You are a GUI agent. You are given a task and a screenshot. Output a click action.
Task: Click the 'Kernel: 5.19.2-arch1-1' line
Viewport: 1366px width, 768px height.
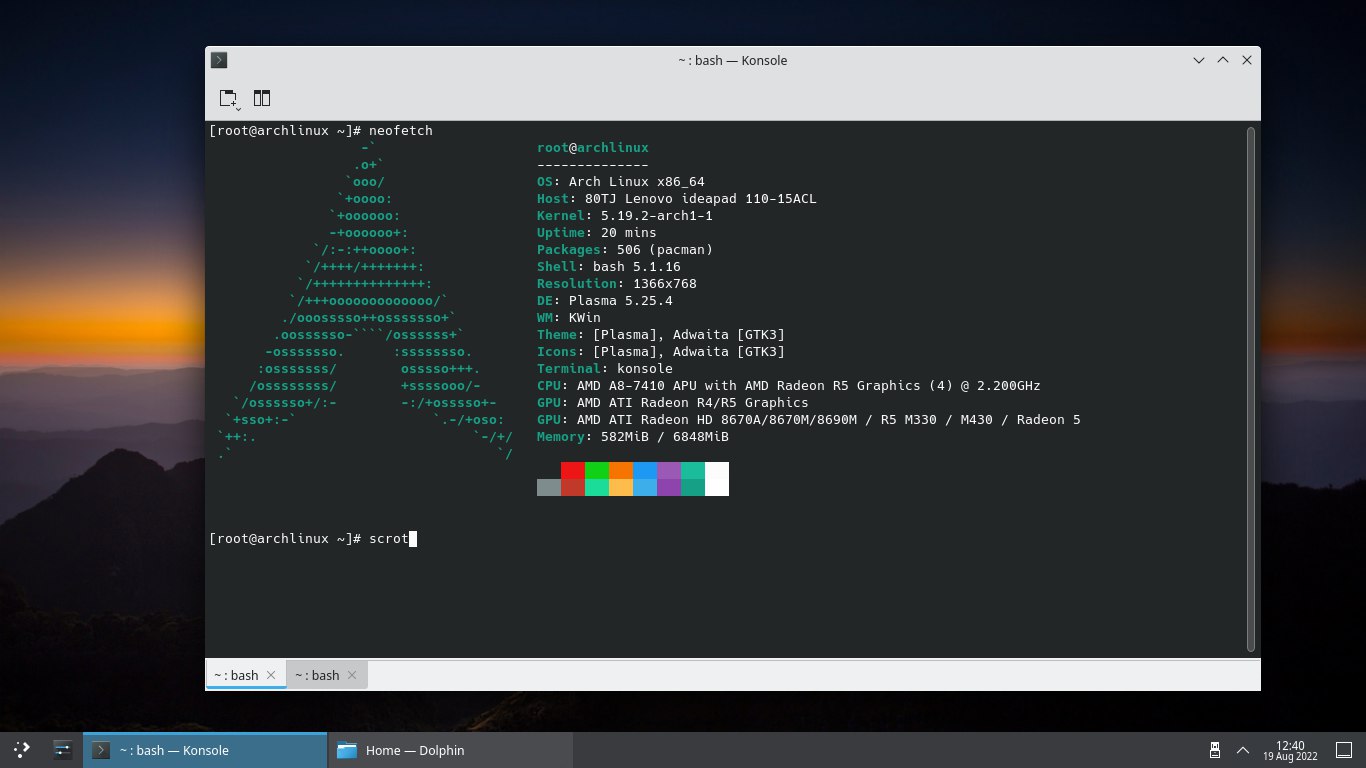tap(625, 216)
